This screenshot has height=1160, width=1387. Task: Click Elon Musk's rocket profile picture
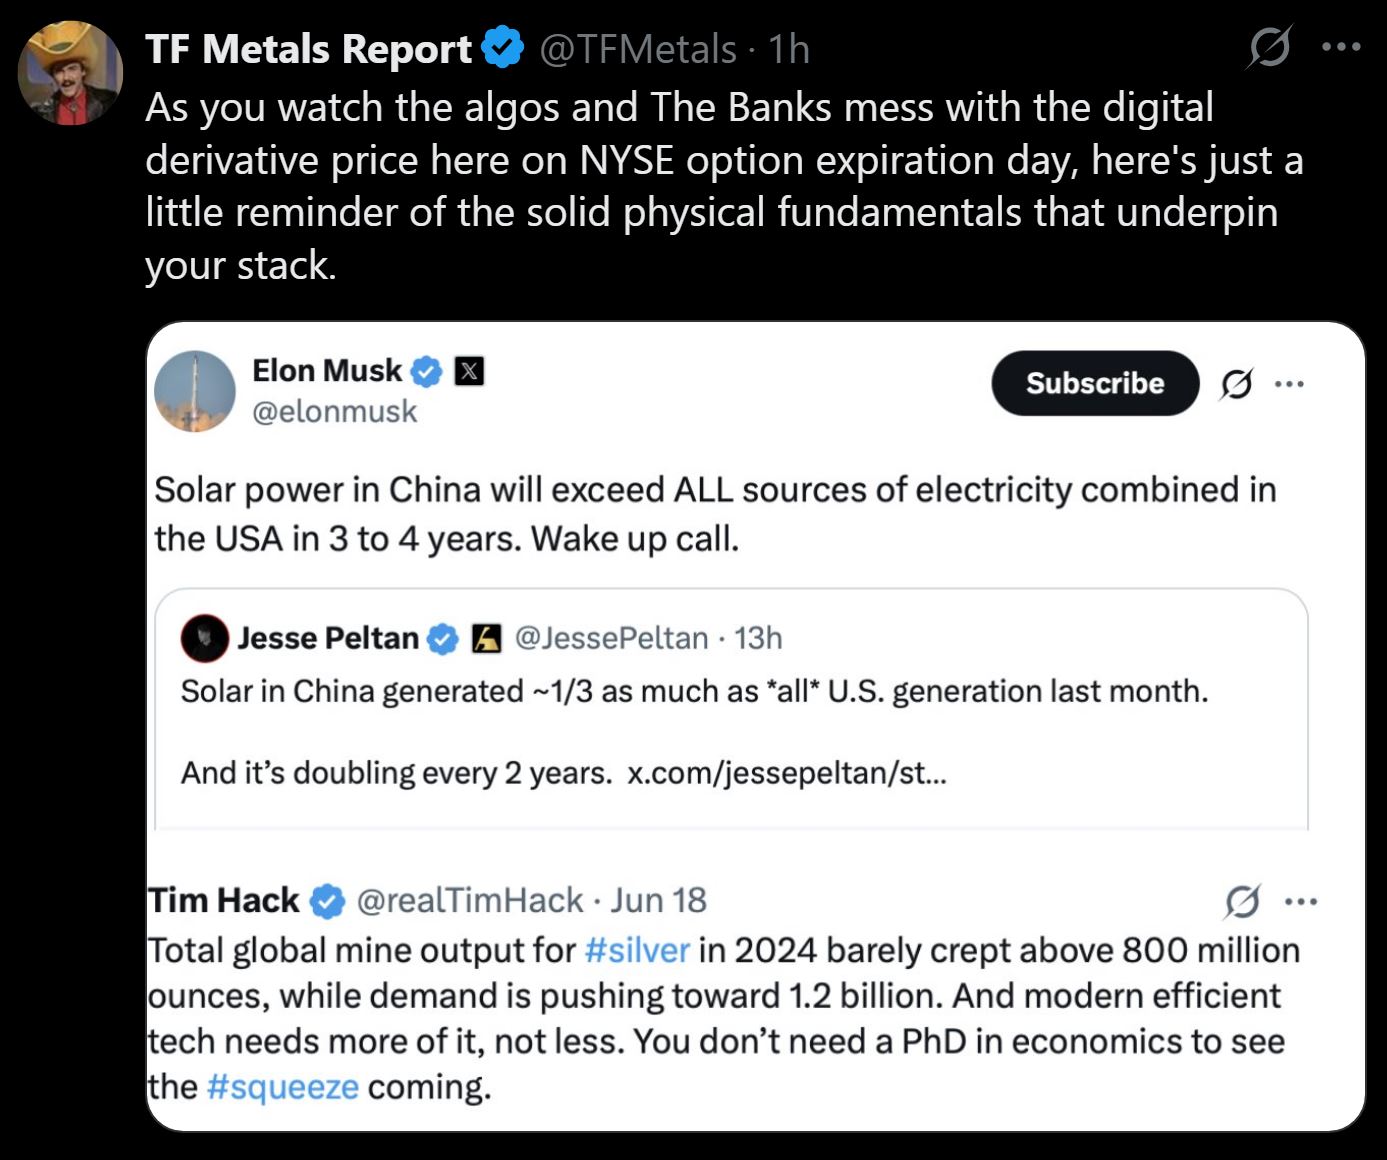tap(195, 391)
